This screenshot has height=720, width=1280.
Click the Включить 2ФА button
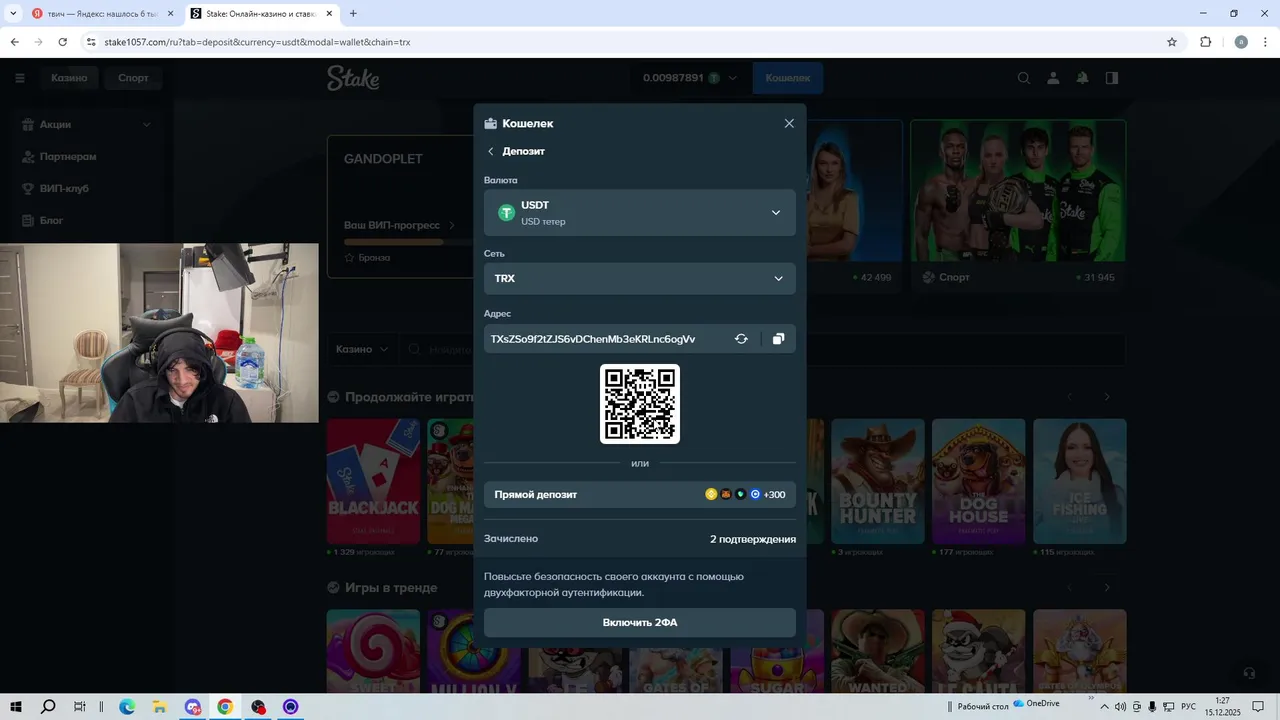640,622
